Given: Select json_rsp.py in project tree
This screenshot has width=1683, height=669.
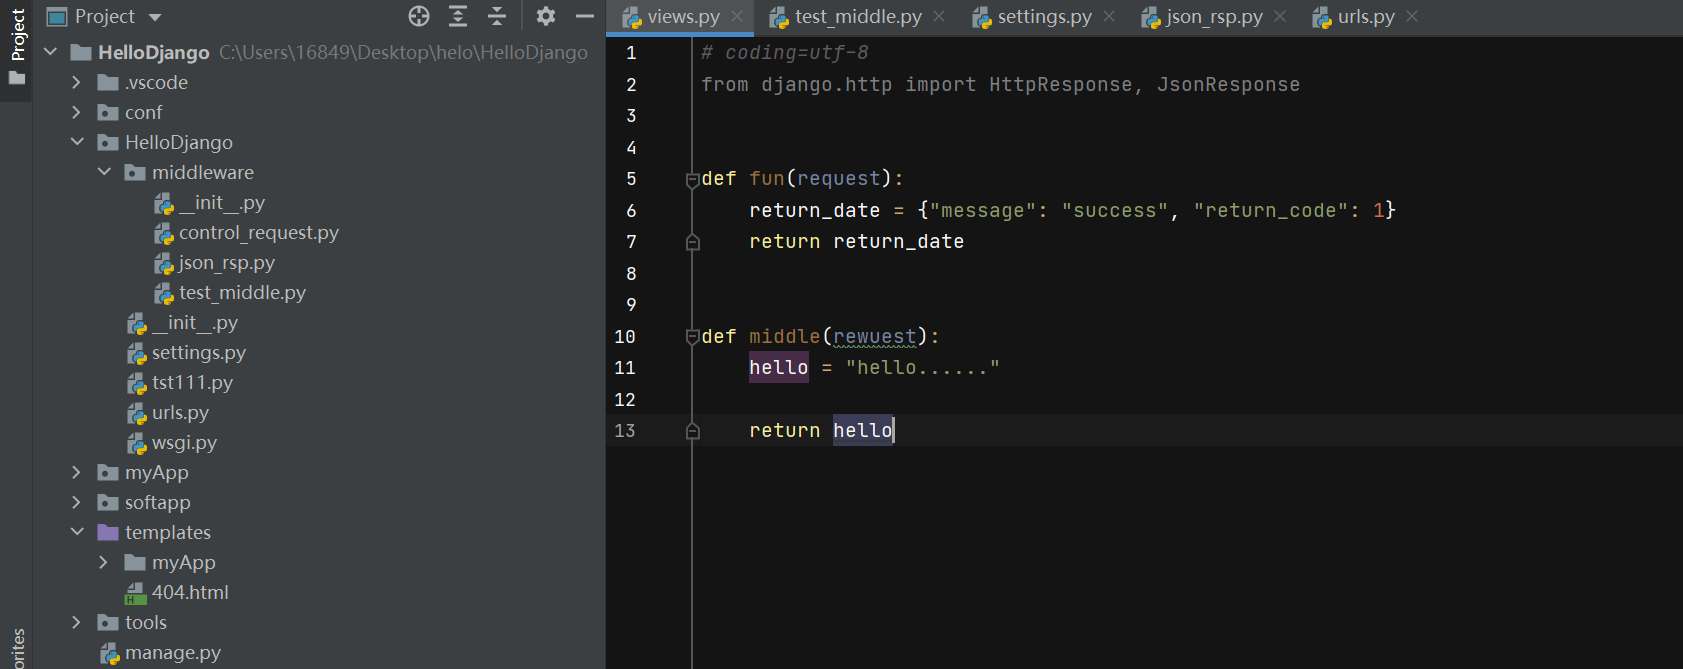Looking at the screenshot, I should [x=227, y=262].
